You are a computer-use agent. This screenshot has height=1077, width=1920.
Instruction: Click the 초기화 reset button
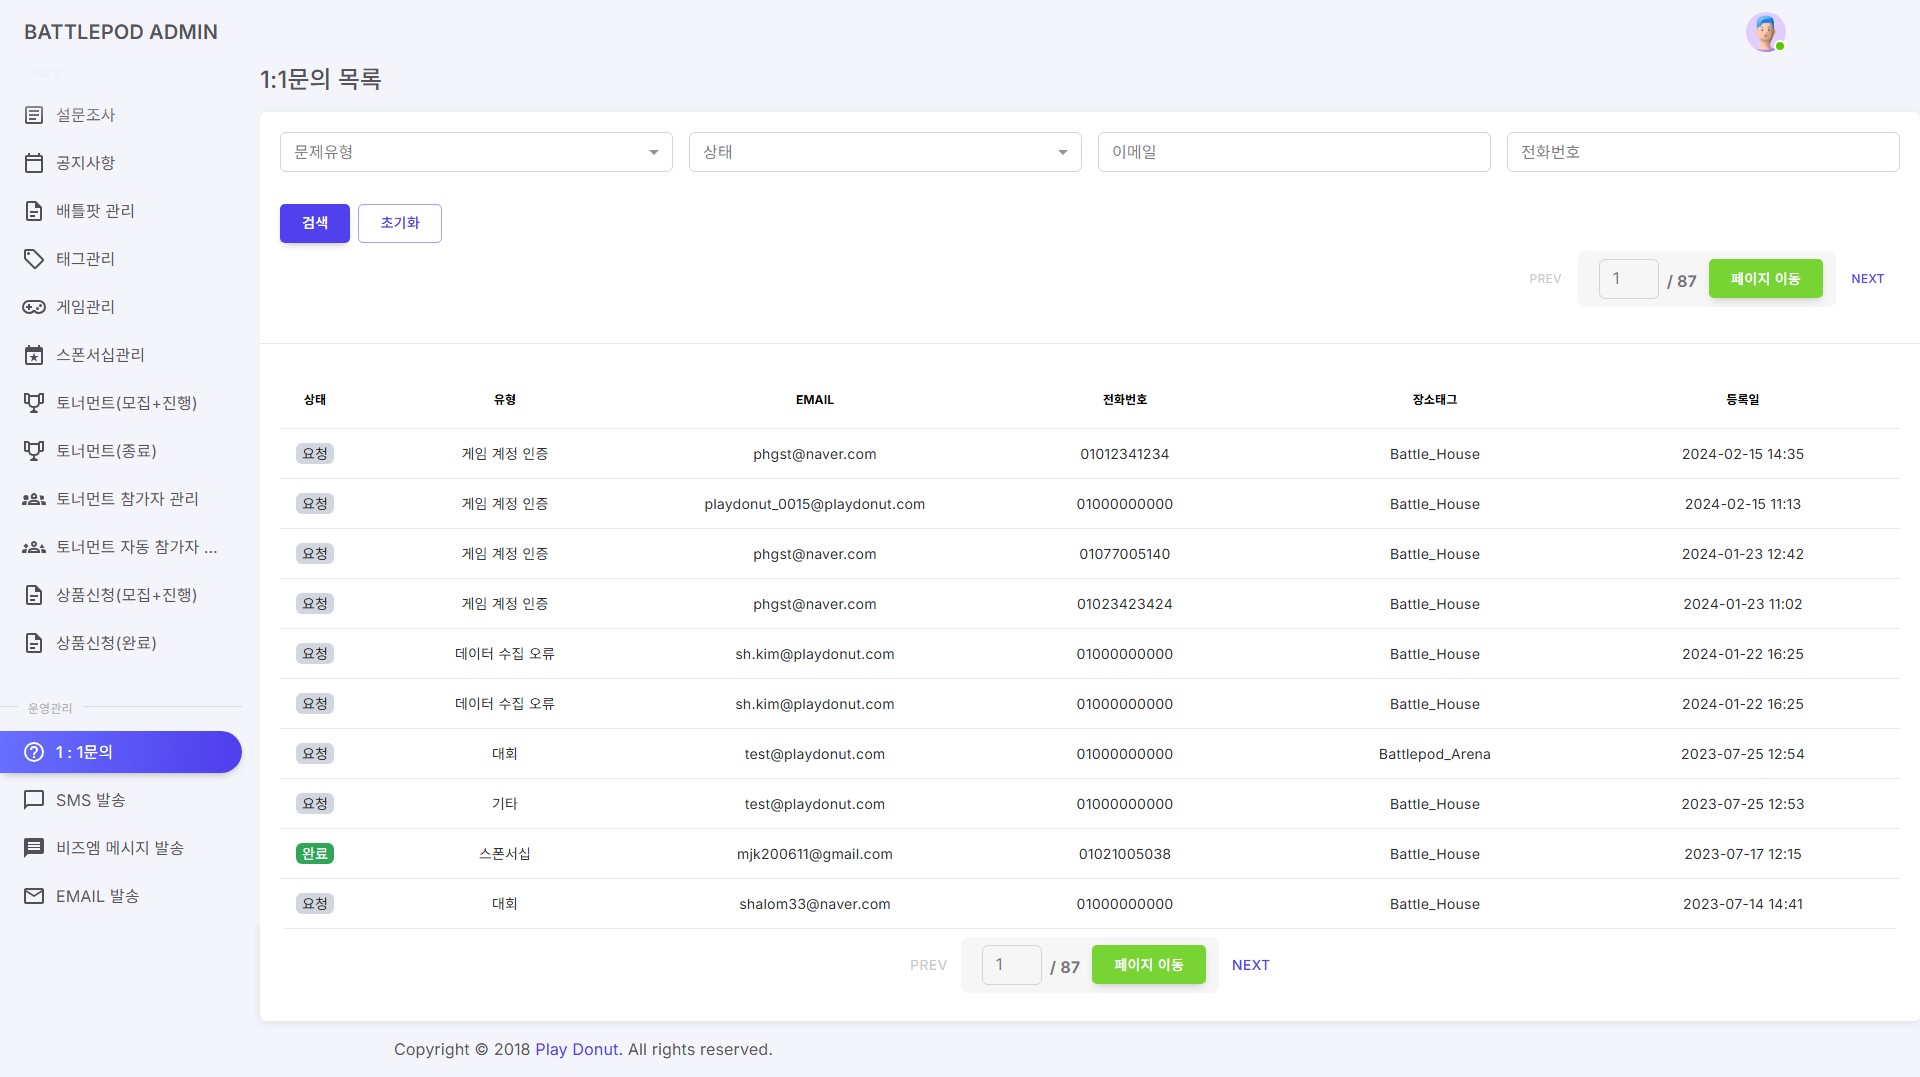(x=400, y=223)
